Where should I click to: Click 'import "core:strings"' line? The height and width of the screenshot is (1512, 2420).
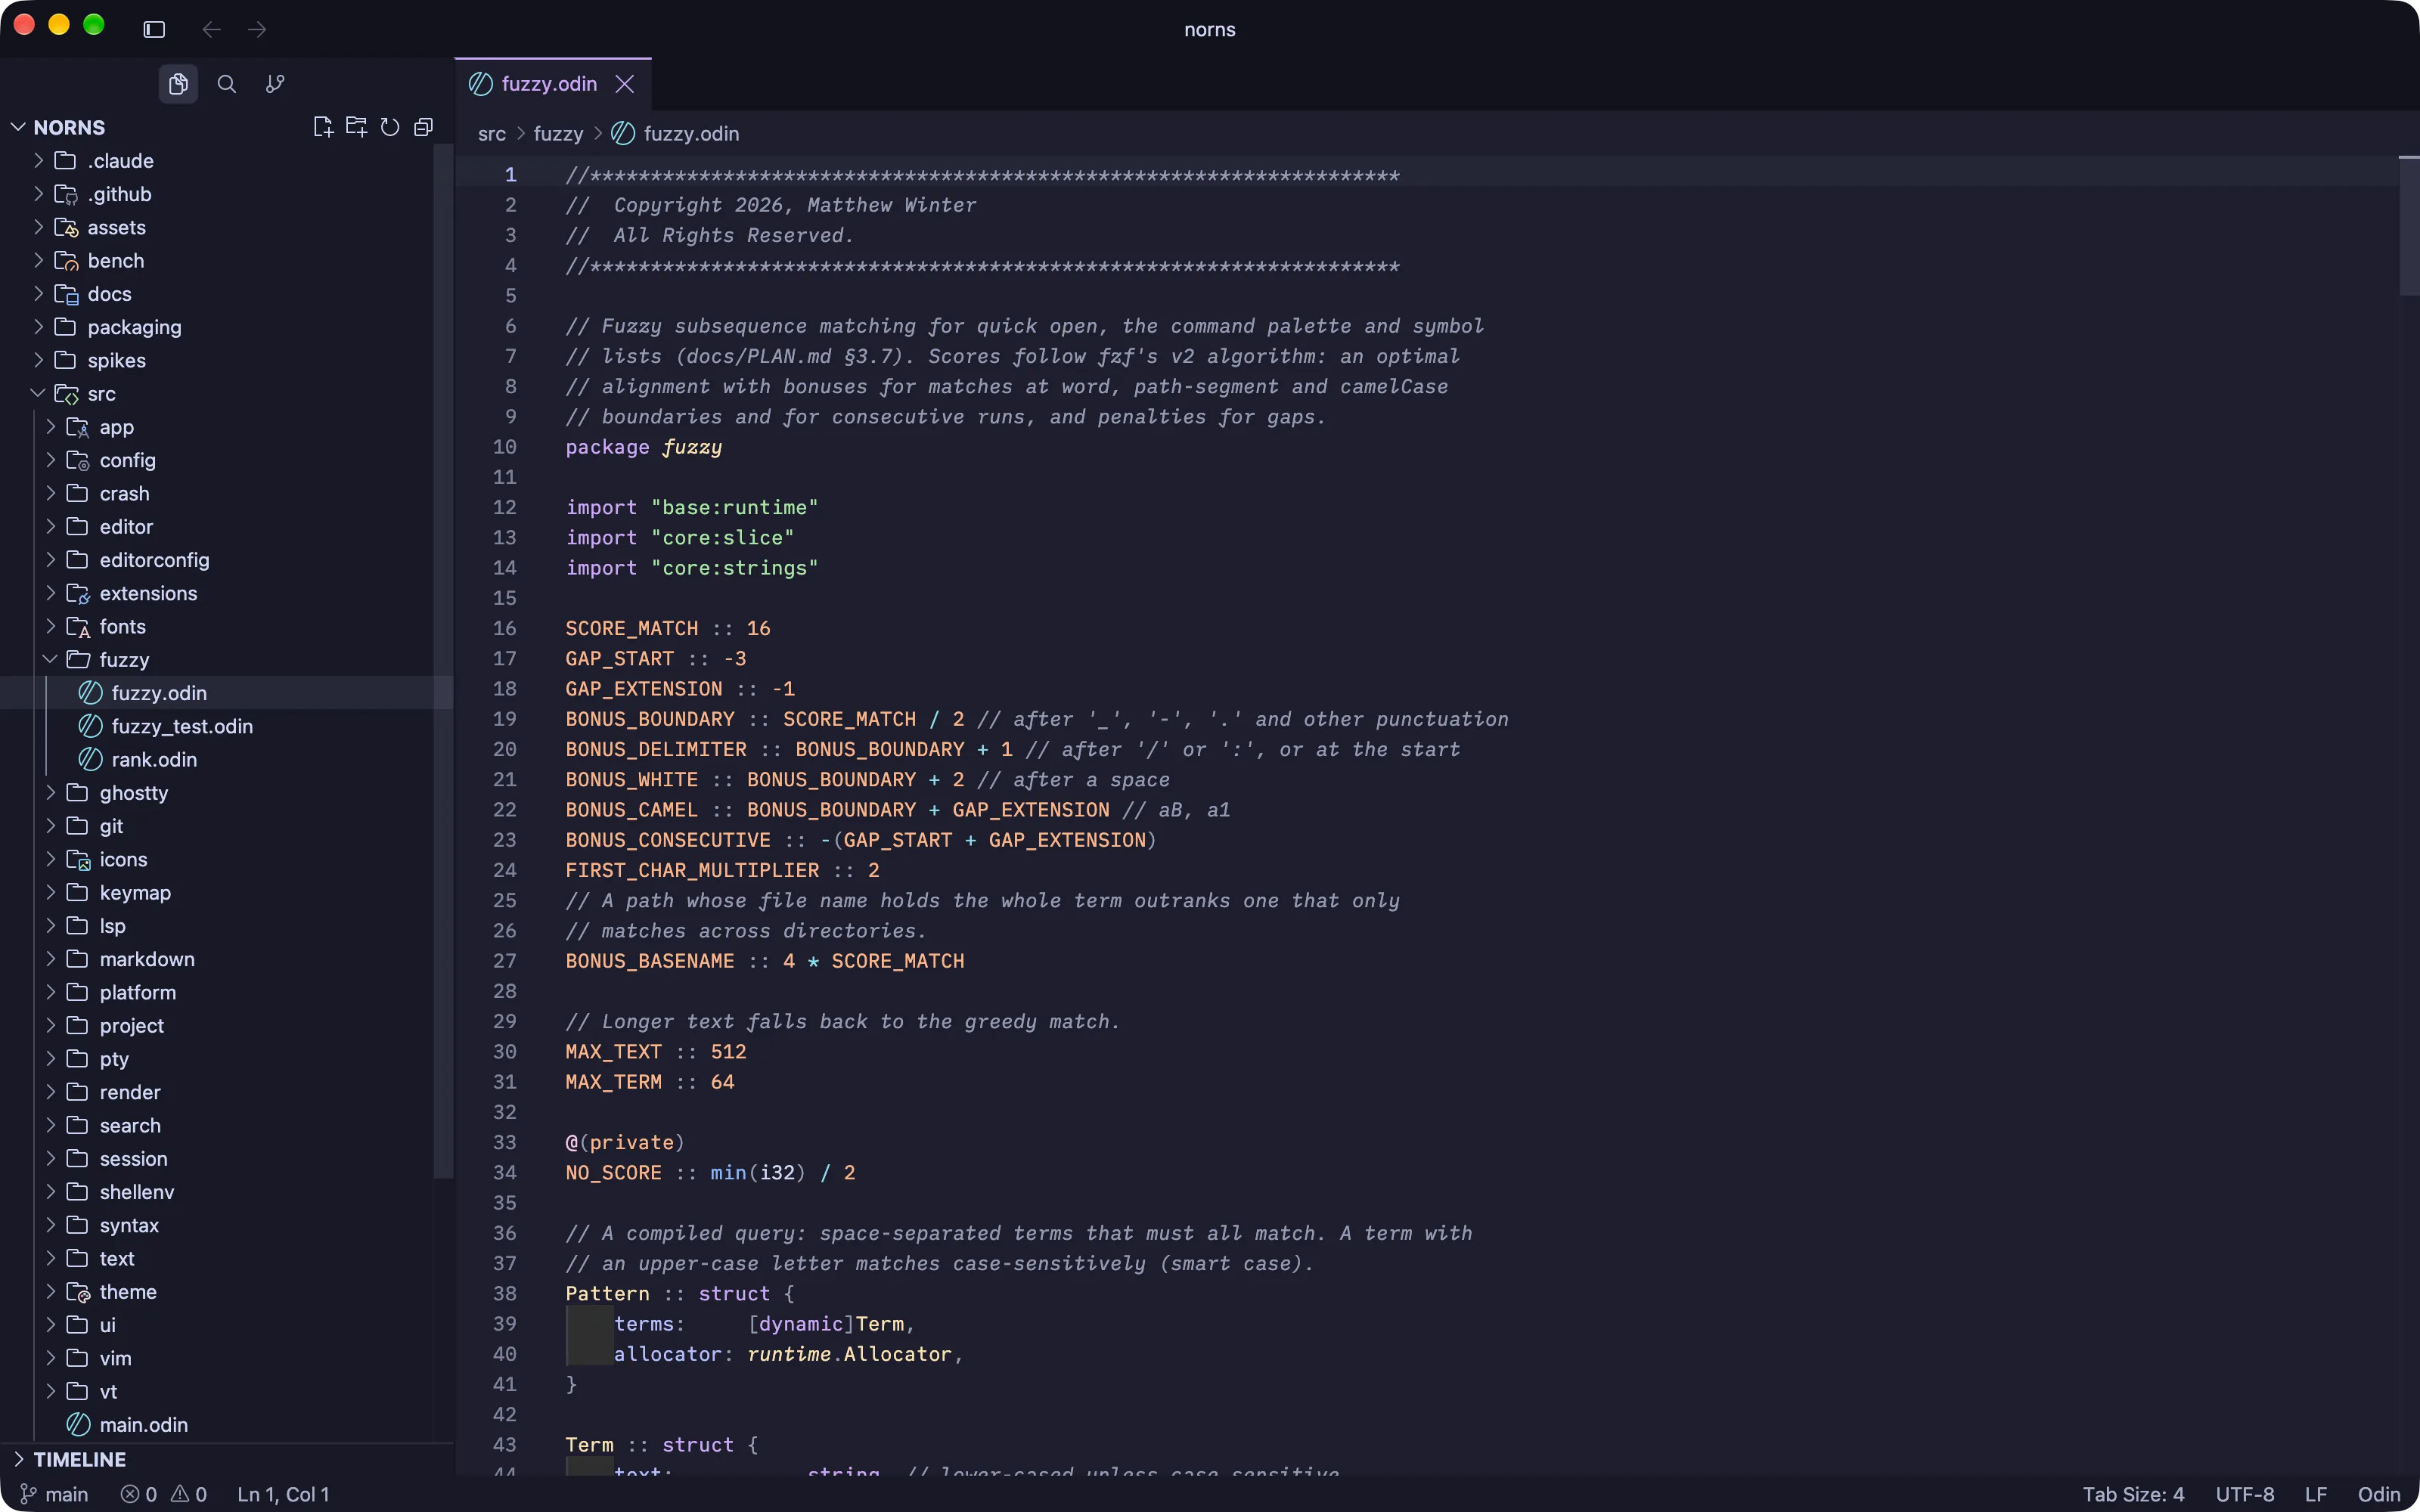pos(692,568)
